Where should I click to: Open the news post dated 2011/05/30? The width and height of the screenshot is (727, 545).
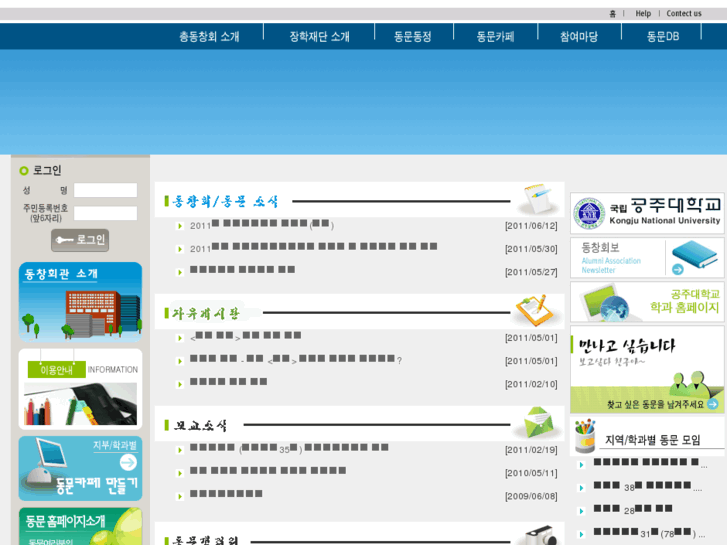pos(313,249)
